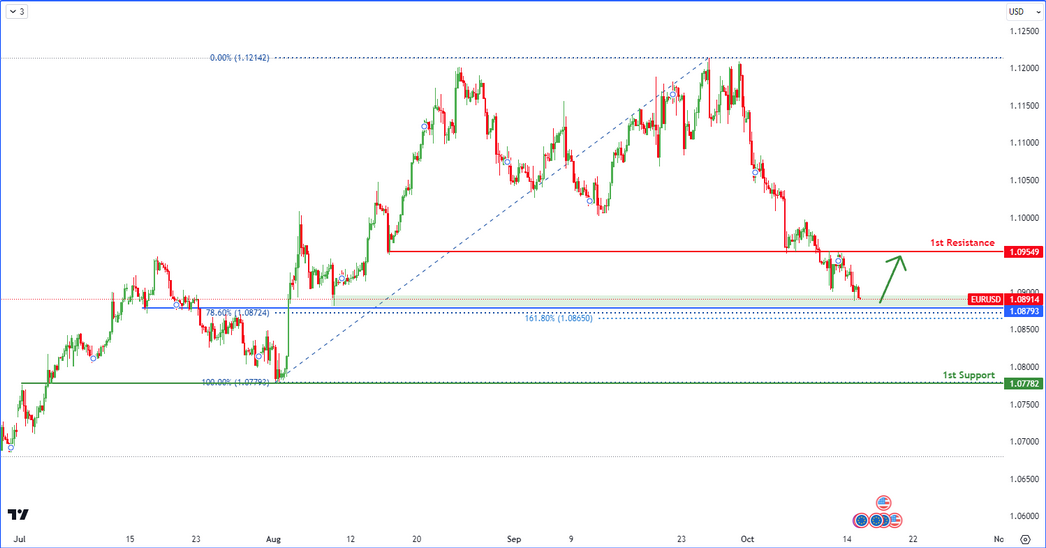Click 1.07000 on the price axis
Viewport: 1046px width, 548px height.
click(1024, 442)
